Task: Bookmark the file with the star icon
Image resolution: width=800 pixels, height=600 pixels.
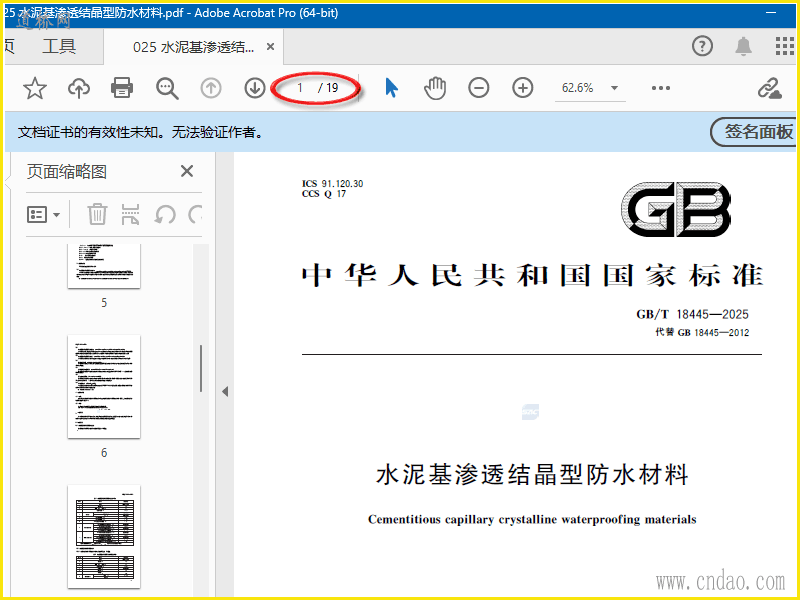Action: pyautogui.click(x=35, y=88)
